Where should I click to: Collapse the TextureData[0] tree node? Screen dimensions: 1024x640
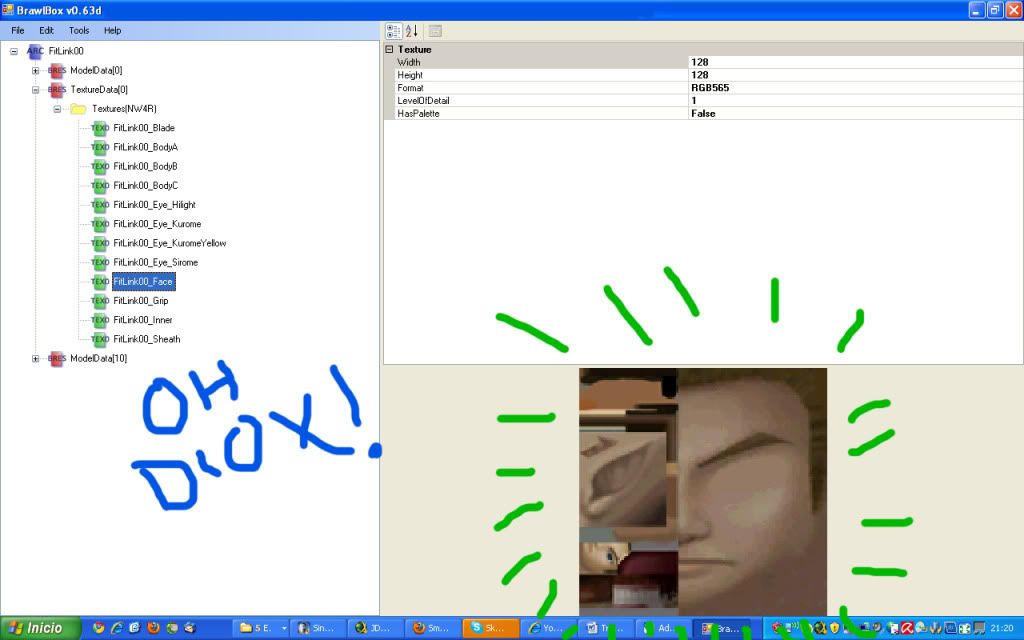click(36, 89)
